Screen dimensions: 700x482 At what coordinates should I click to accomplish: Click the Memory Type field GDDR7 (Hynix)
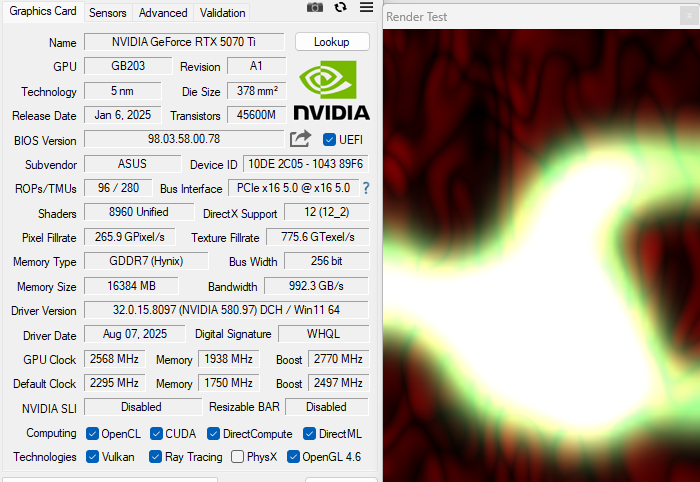tap(146, 261)
